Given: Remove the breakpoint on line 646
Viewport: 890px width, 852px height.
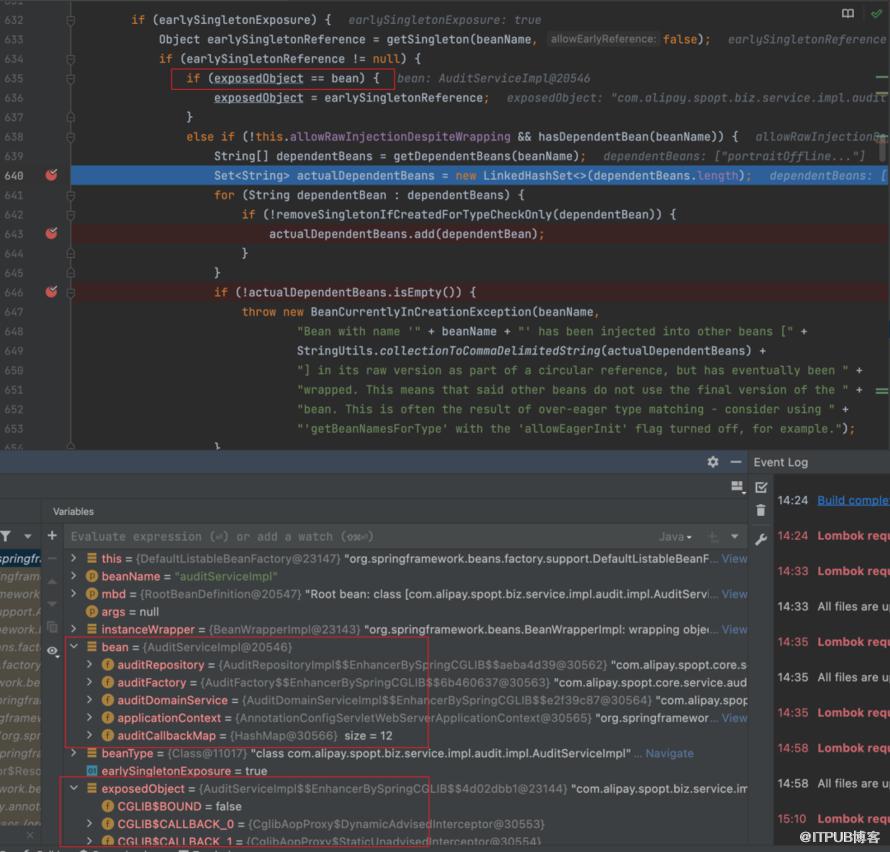Looking at the screenshot, I should (51, 292).
